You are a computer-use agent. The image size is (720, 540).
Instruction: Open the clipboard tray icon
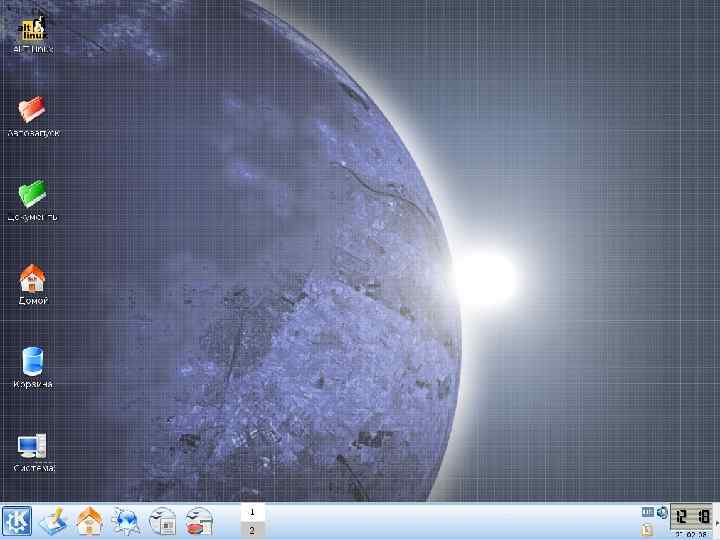[647, 530]
